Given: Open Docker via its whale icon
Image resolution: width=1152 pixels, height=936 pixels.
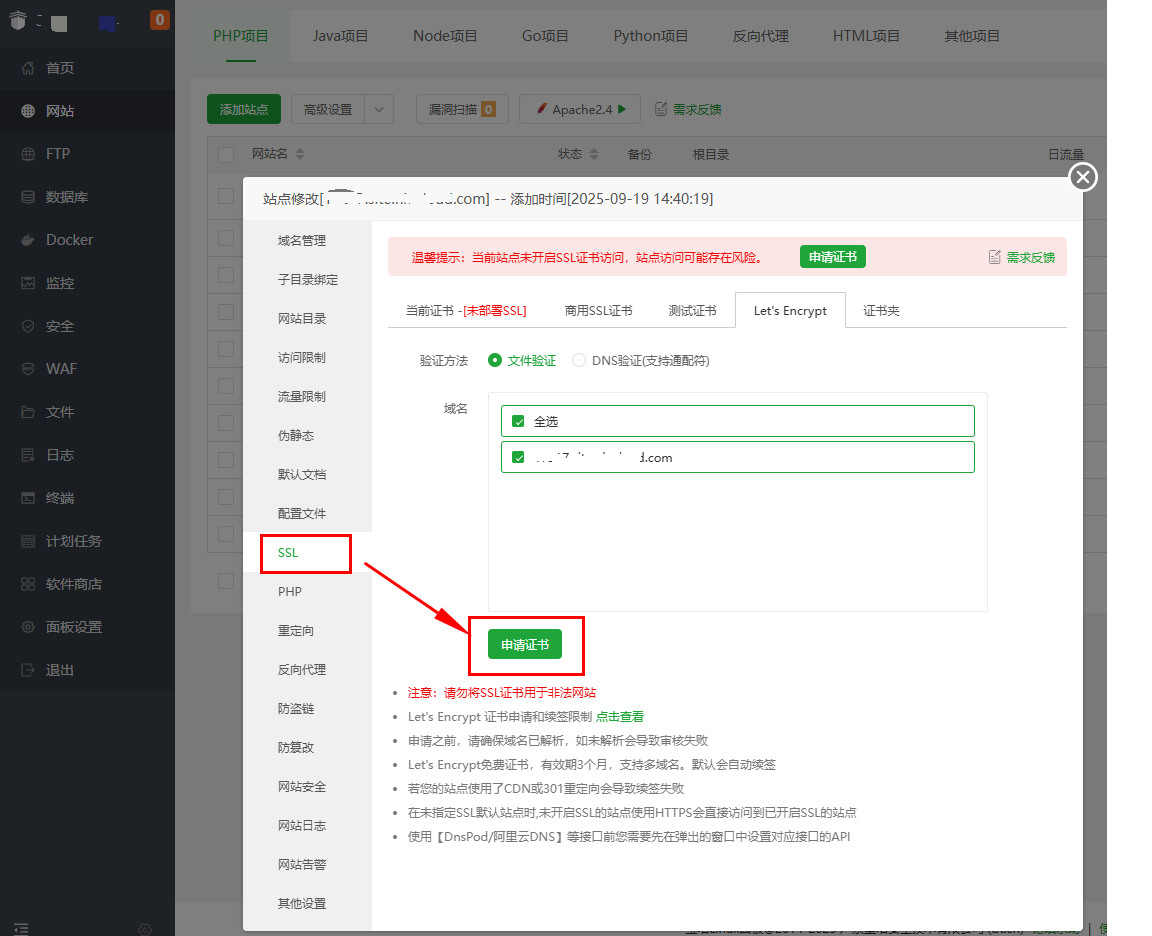Looking at the screenshot, I should pyautogui.click(x=28, y=240).
